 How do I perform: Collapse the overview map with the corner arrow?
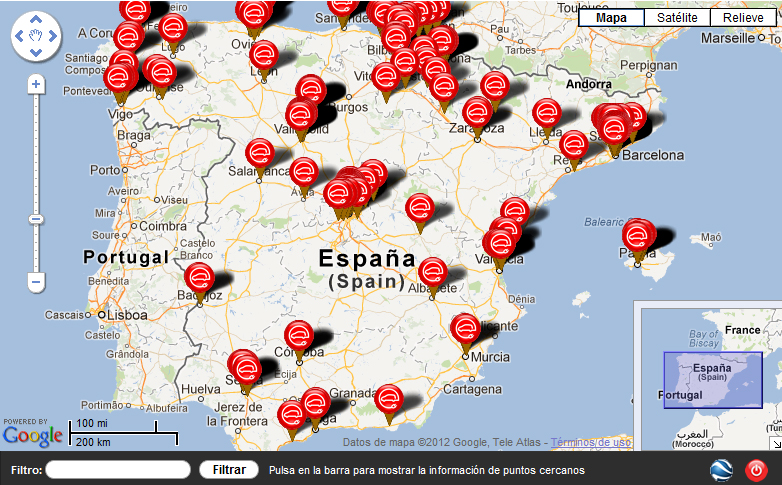pyautogui.click(x=777, y=443)
